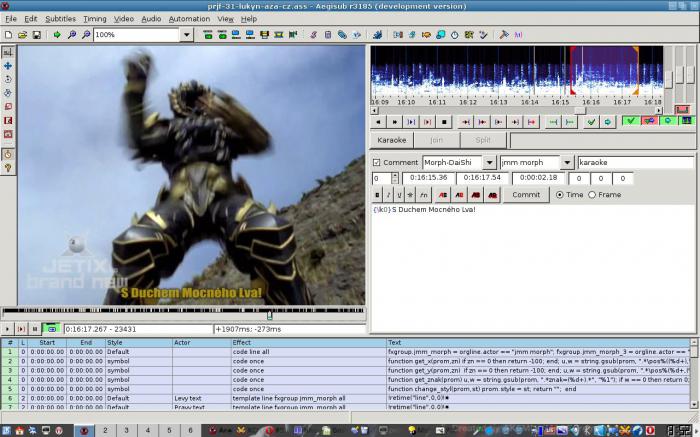Viewport: 700px width, 437px height.
Task: Click the effect field containing karaoke
Action: [x=636, y=162]
